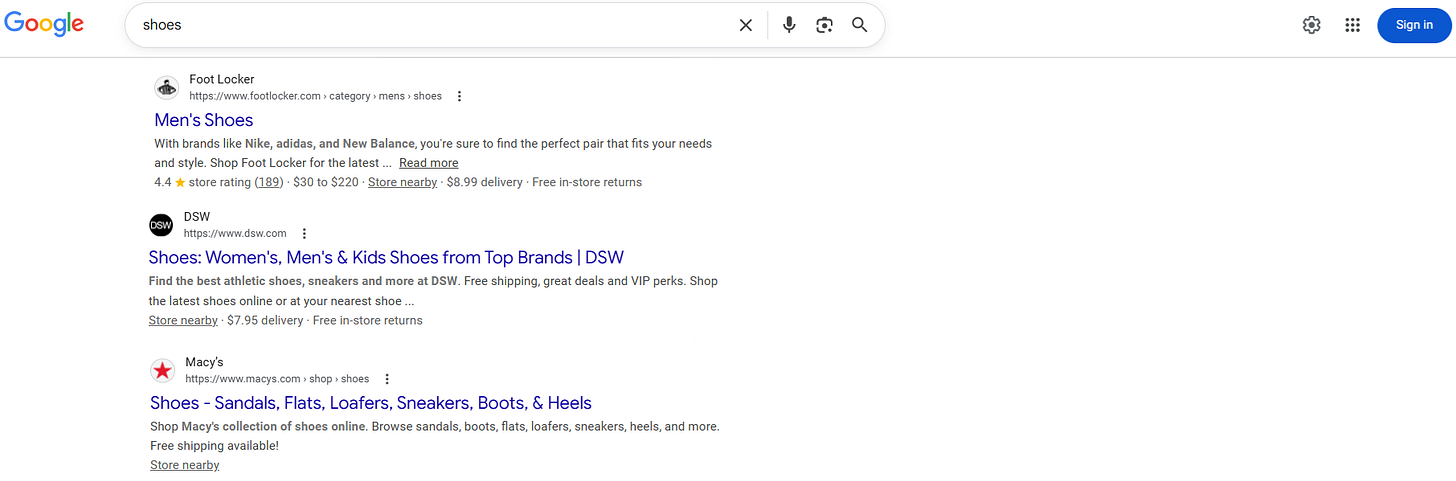The height and width of the screenshot is (481, 1456).
Task: Open Macy's Sandals, Flats, Loafers result link
Action: [371, 403]
